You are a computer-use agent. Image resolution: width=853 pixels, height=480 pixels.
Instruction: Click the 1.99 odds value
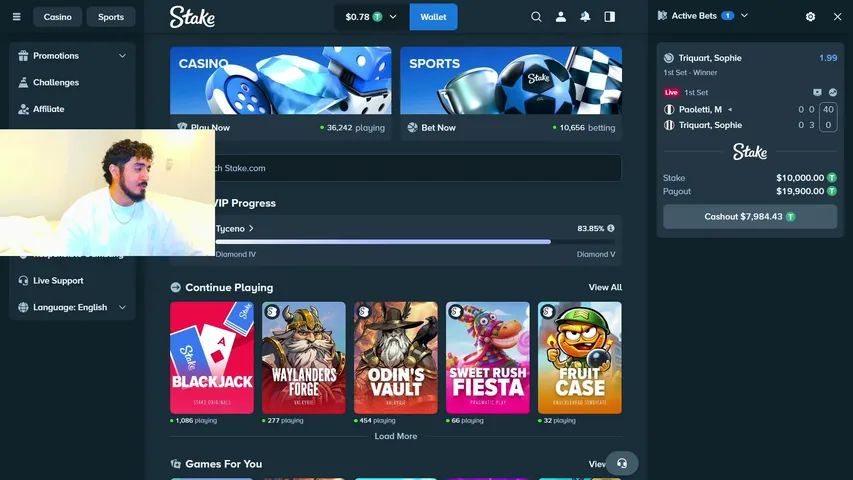point(828,58)
